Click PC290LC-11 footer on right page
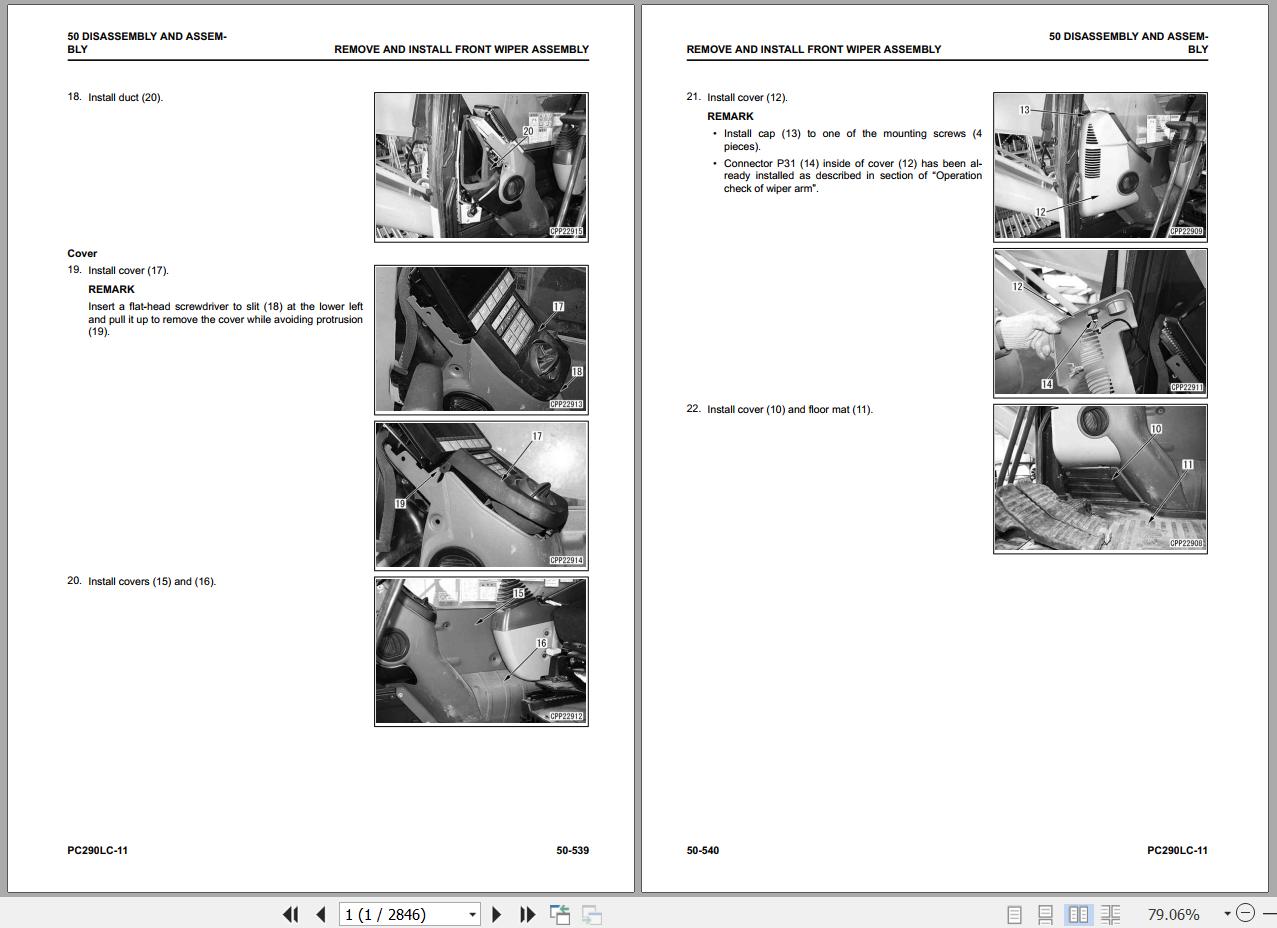The width and height of the screenshot is (1277, 928). 1177,850
